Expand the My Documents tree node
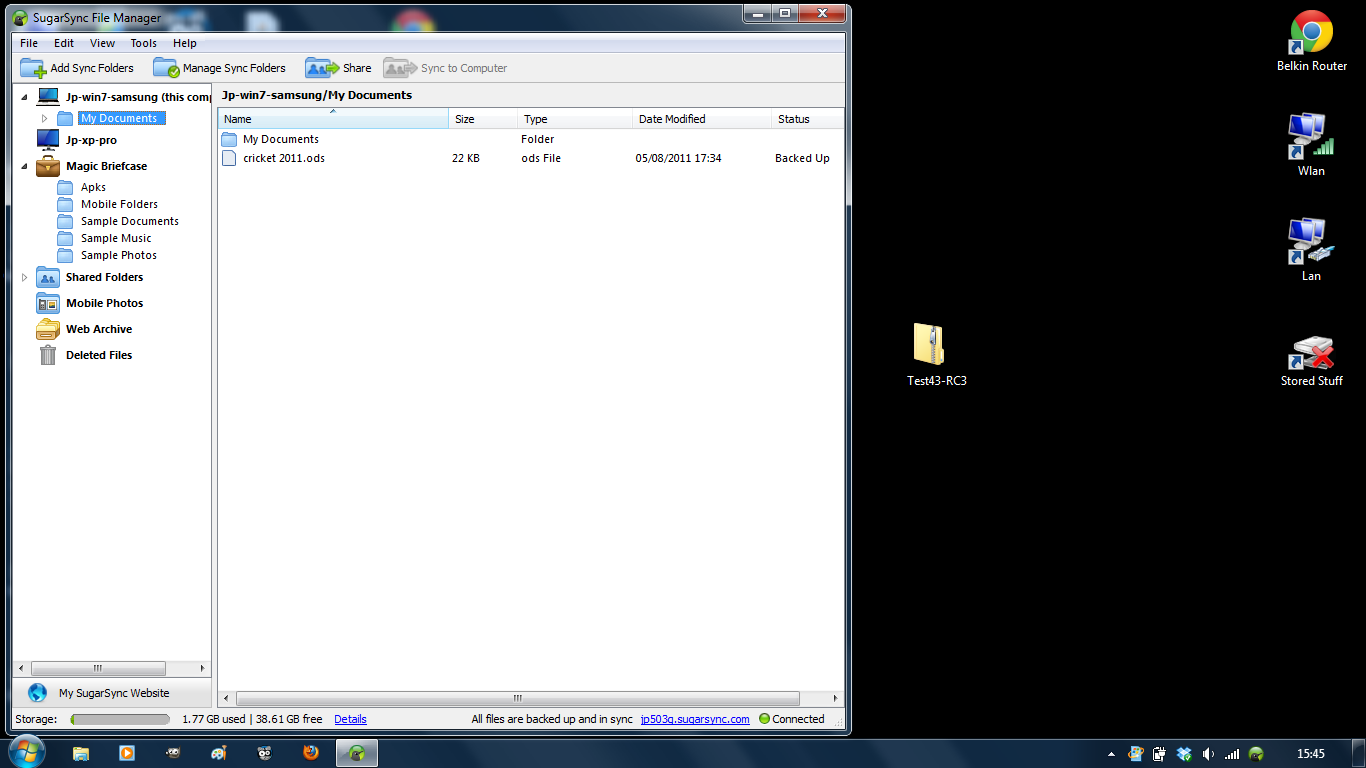The width and height of the screenshot is (1366, 768). click(x=44, y=118)
